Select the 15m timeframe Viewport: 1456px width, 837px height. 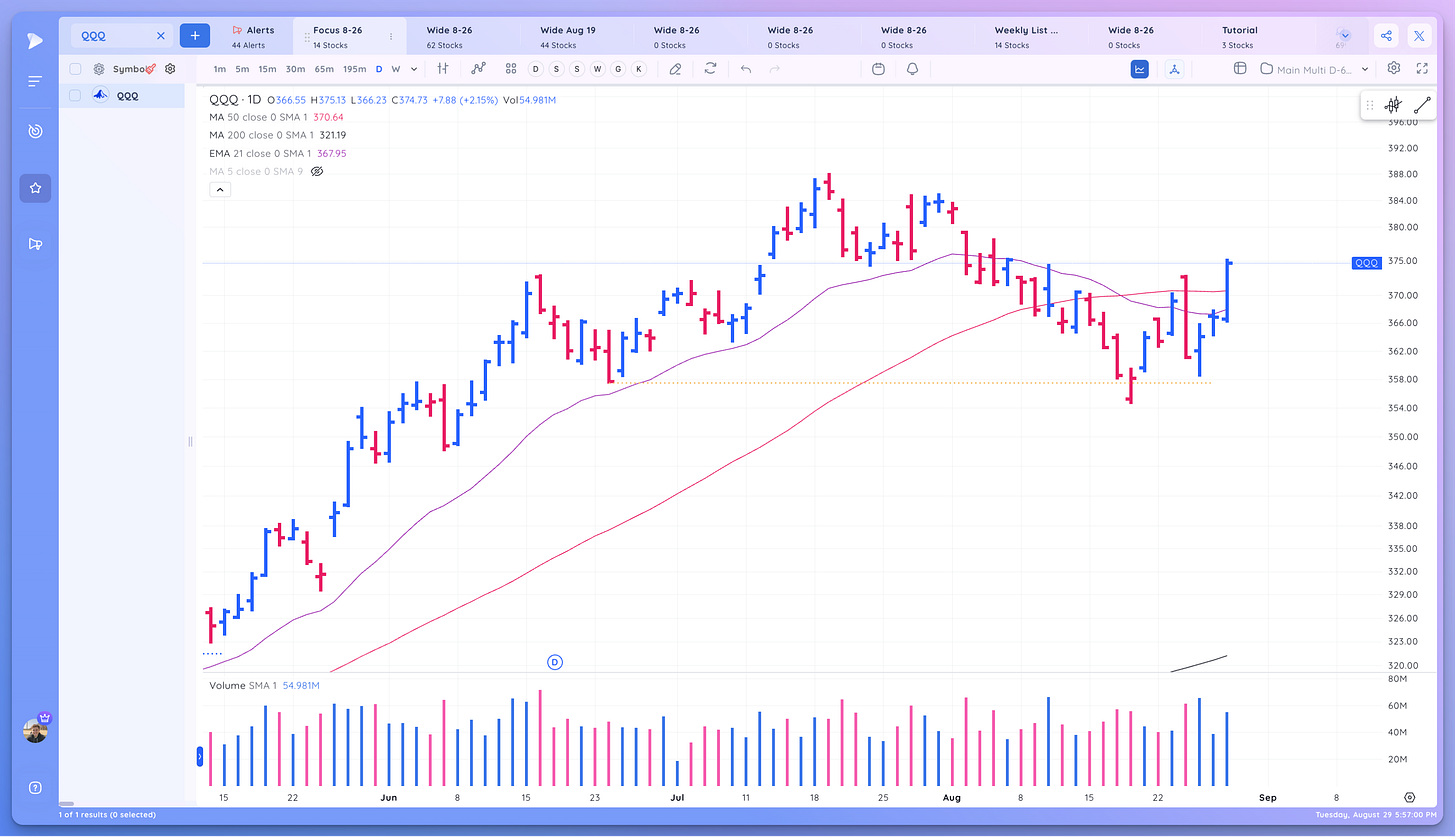[267, 69]
